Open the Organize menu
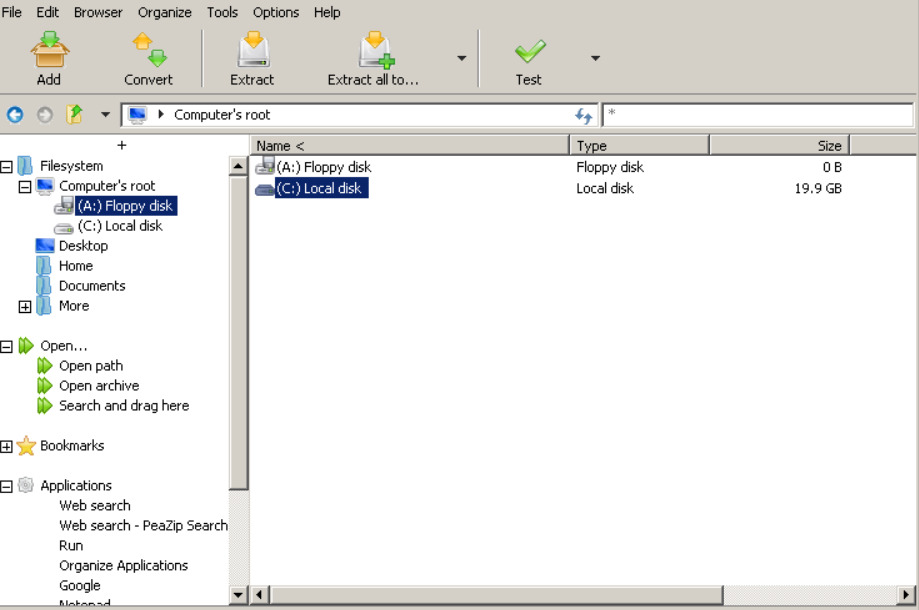This screenshot has width=919, height=610. (x=165, y=12)
